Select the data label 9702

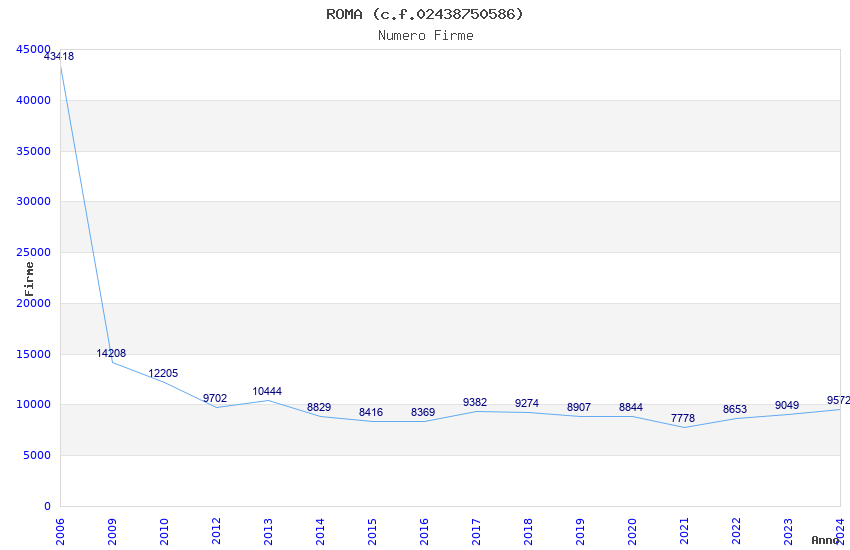(215, 398)
